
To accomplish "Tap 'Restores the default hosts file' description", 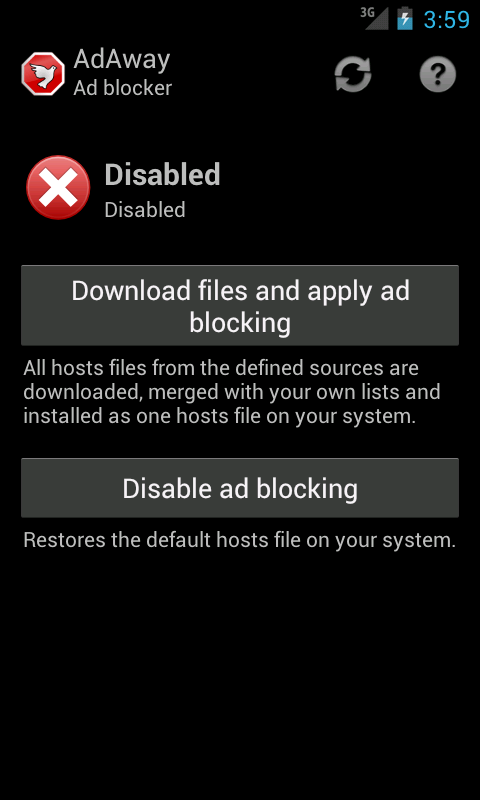I will tap(240, 540).
